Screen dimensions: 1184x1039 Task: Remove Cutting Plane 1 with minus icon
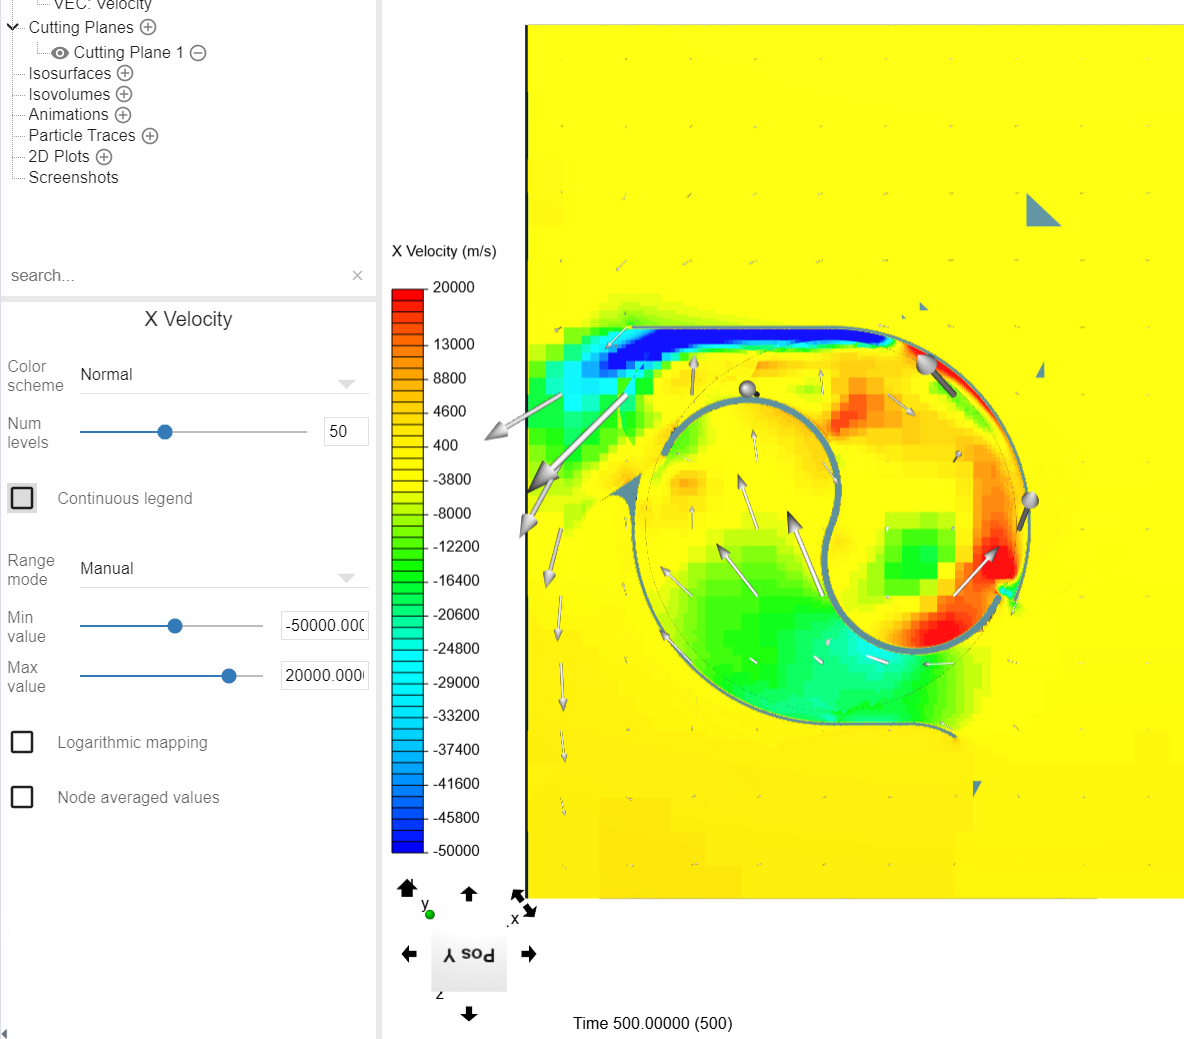pos(198,53)
